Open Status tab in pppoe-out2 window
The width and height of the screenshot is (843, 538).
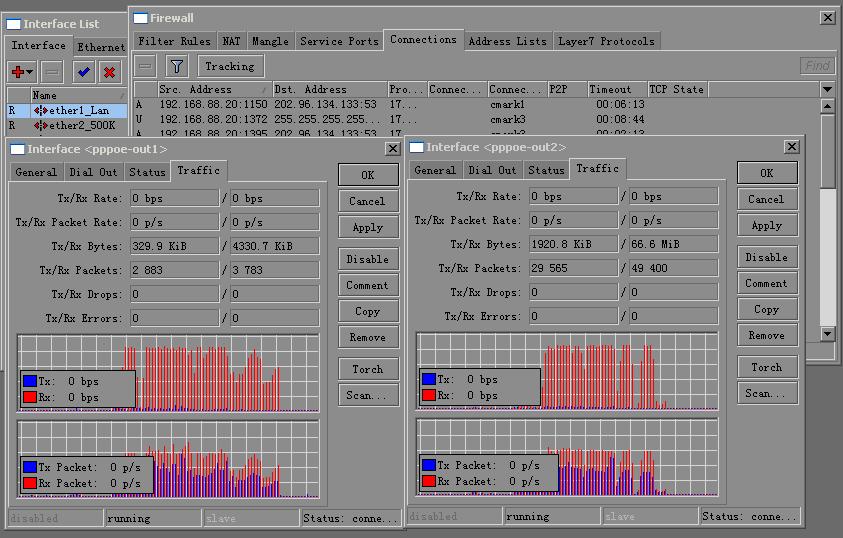tap(546, 170)
